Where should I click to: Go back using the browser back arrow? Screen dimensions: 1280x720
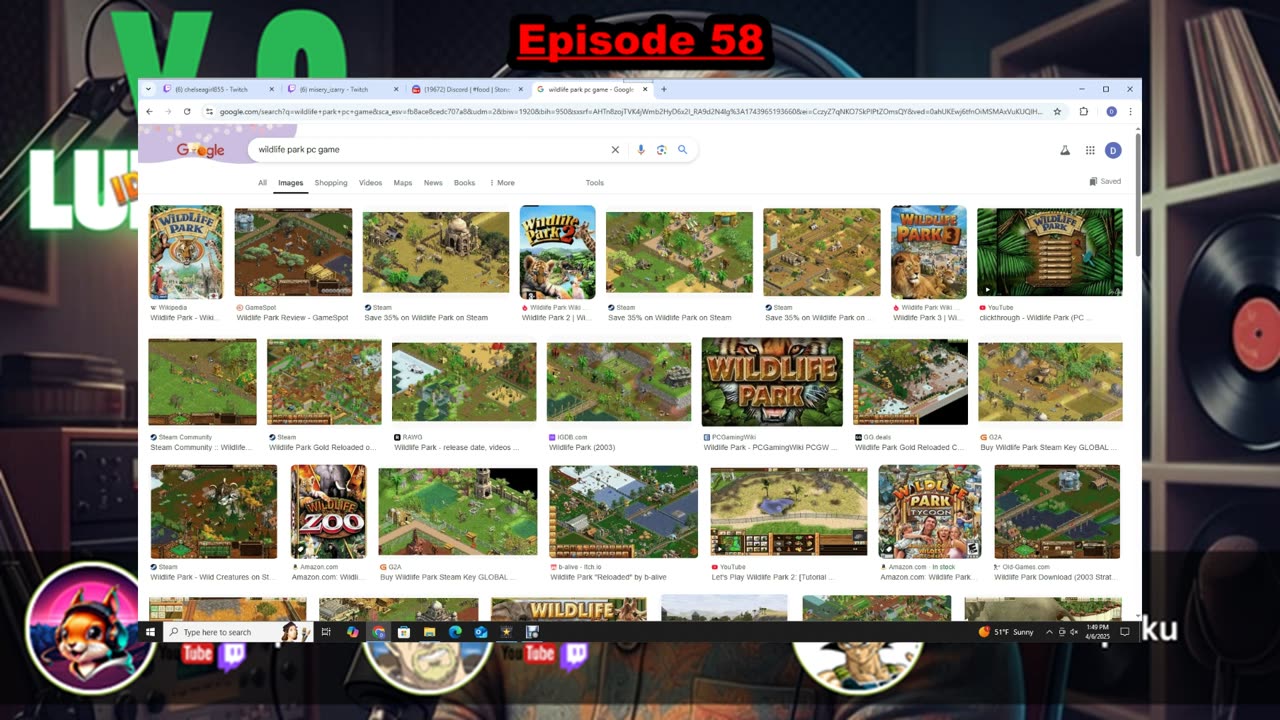point(149,111)
